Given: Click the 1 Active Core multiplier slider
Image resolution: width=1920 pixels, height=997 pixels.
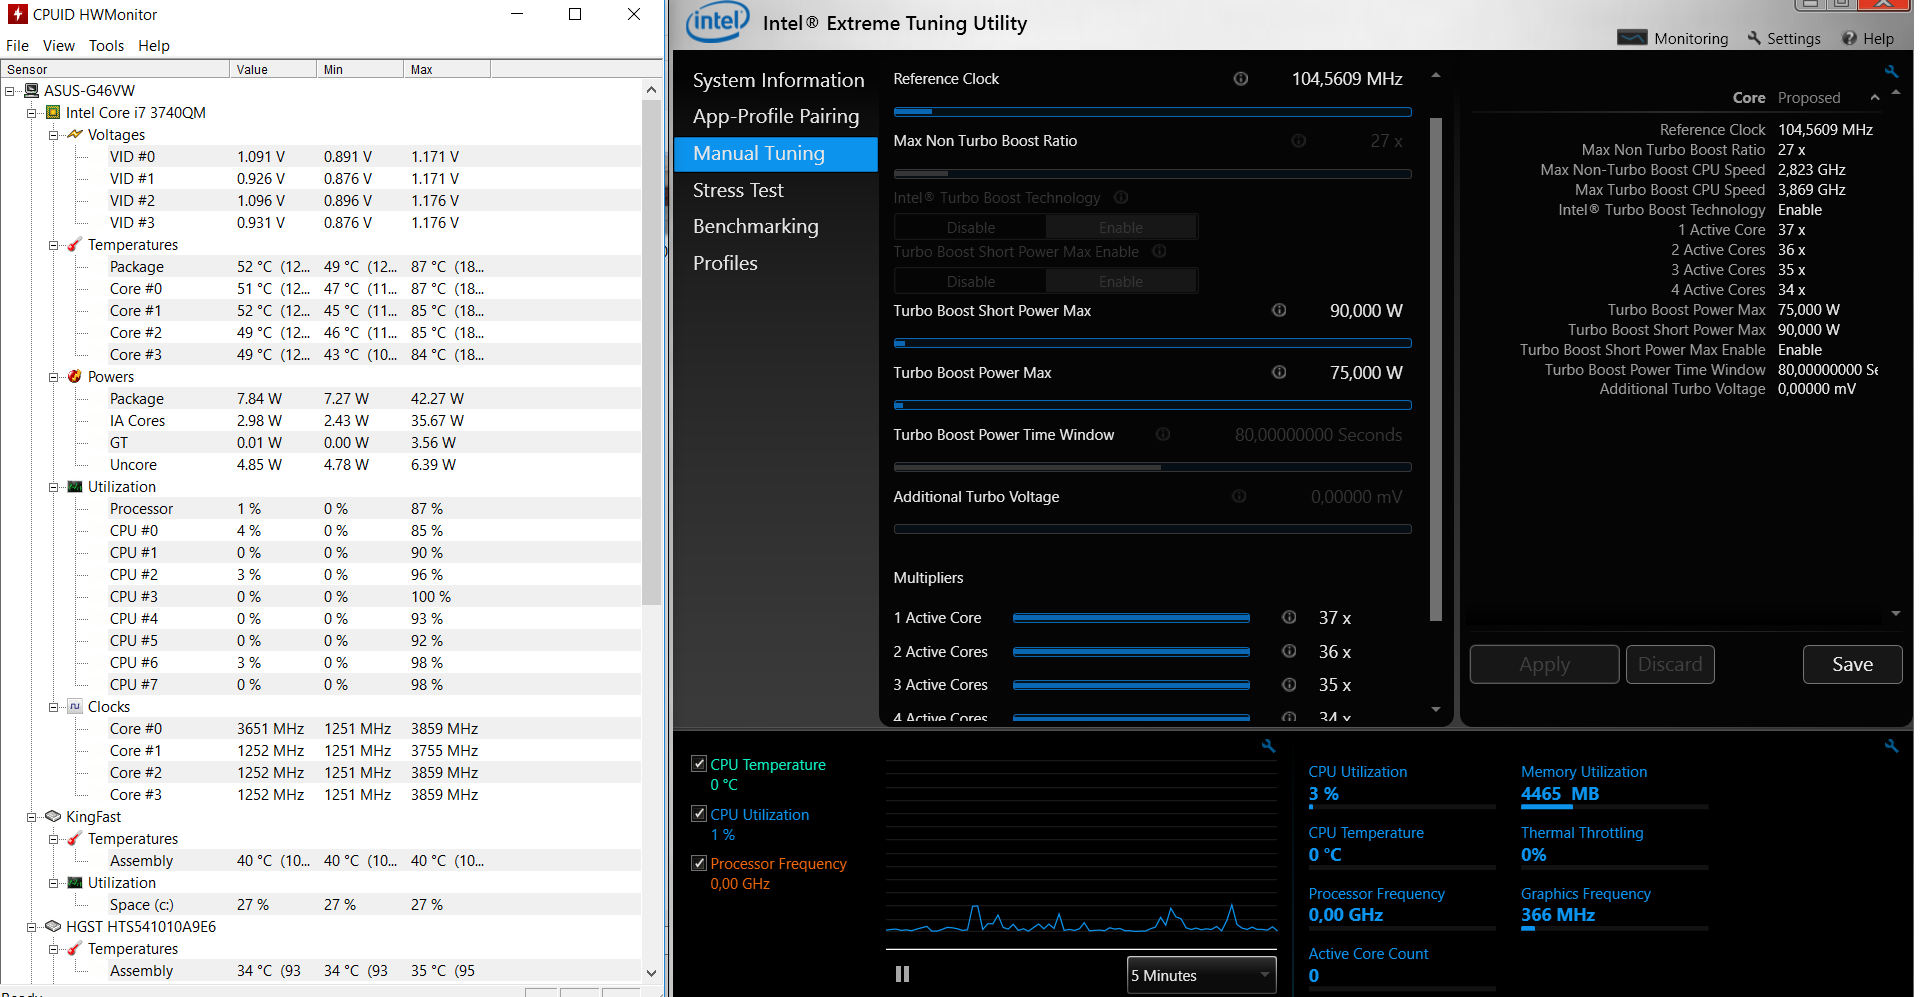Looking at the screenshot, I should 1131,618.
